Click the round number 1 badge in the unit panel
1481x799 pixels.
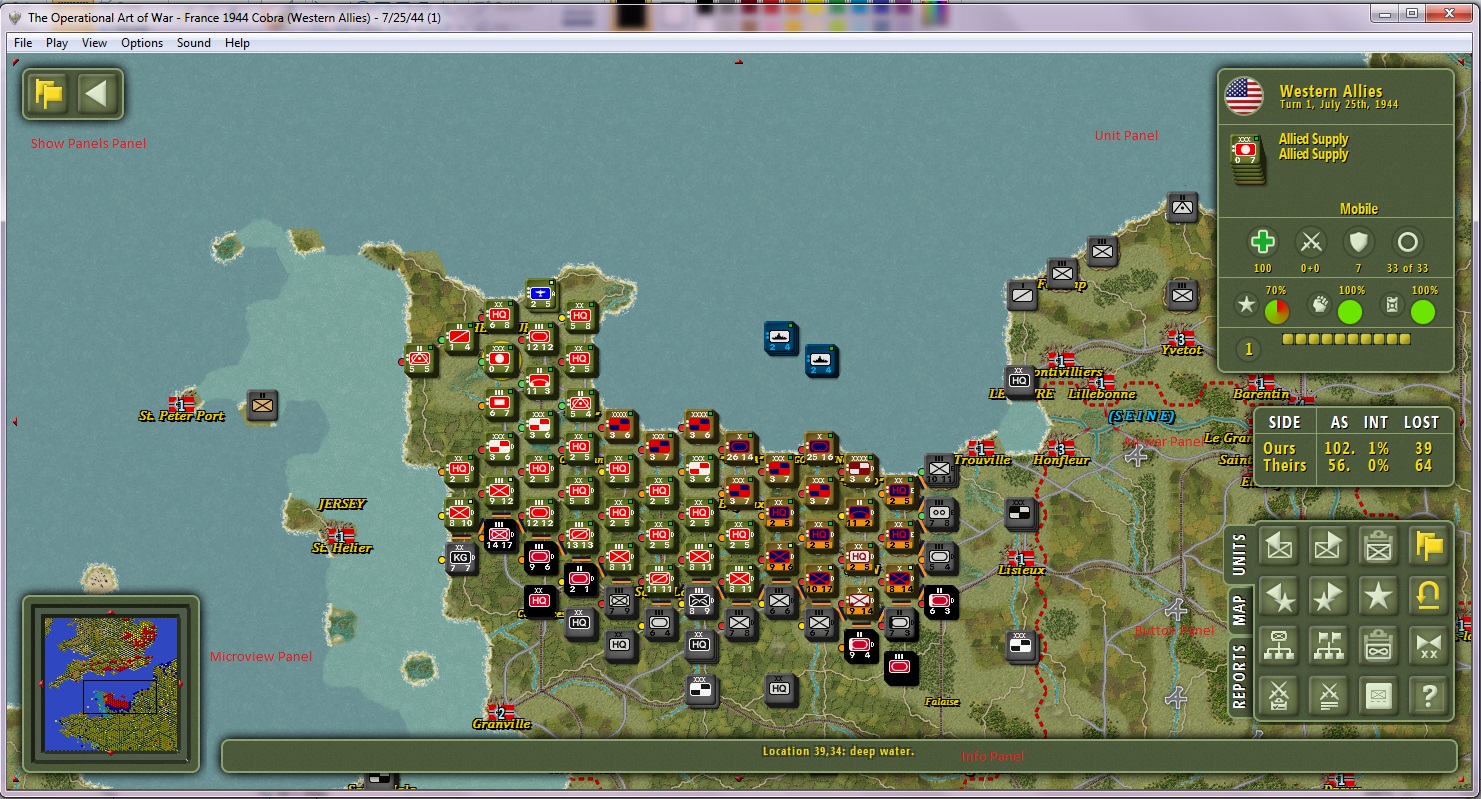(1248, 349)
